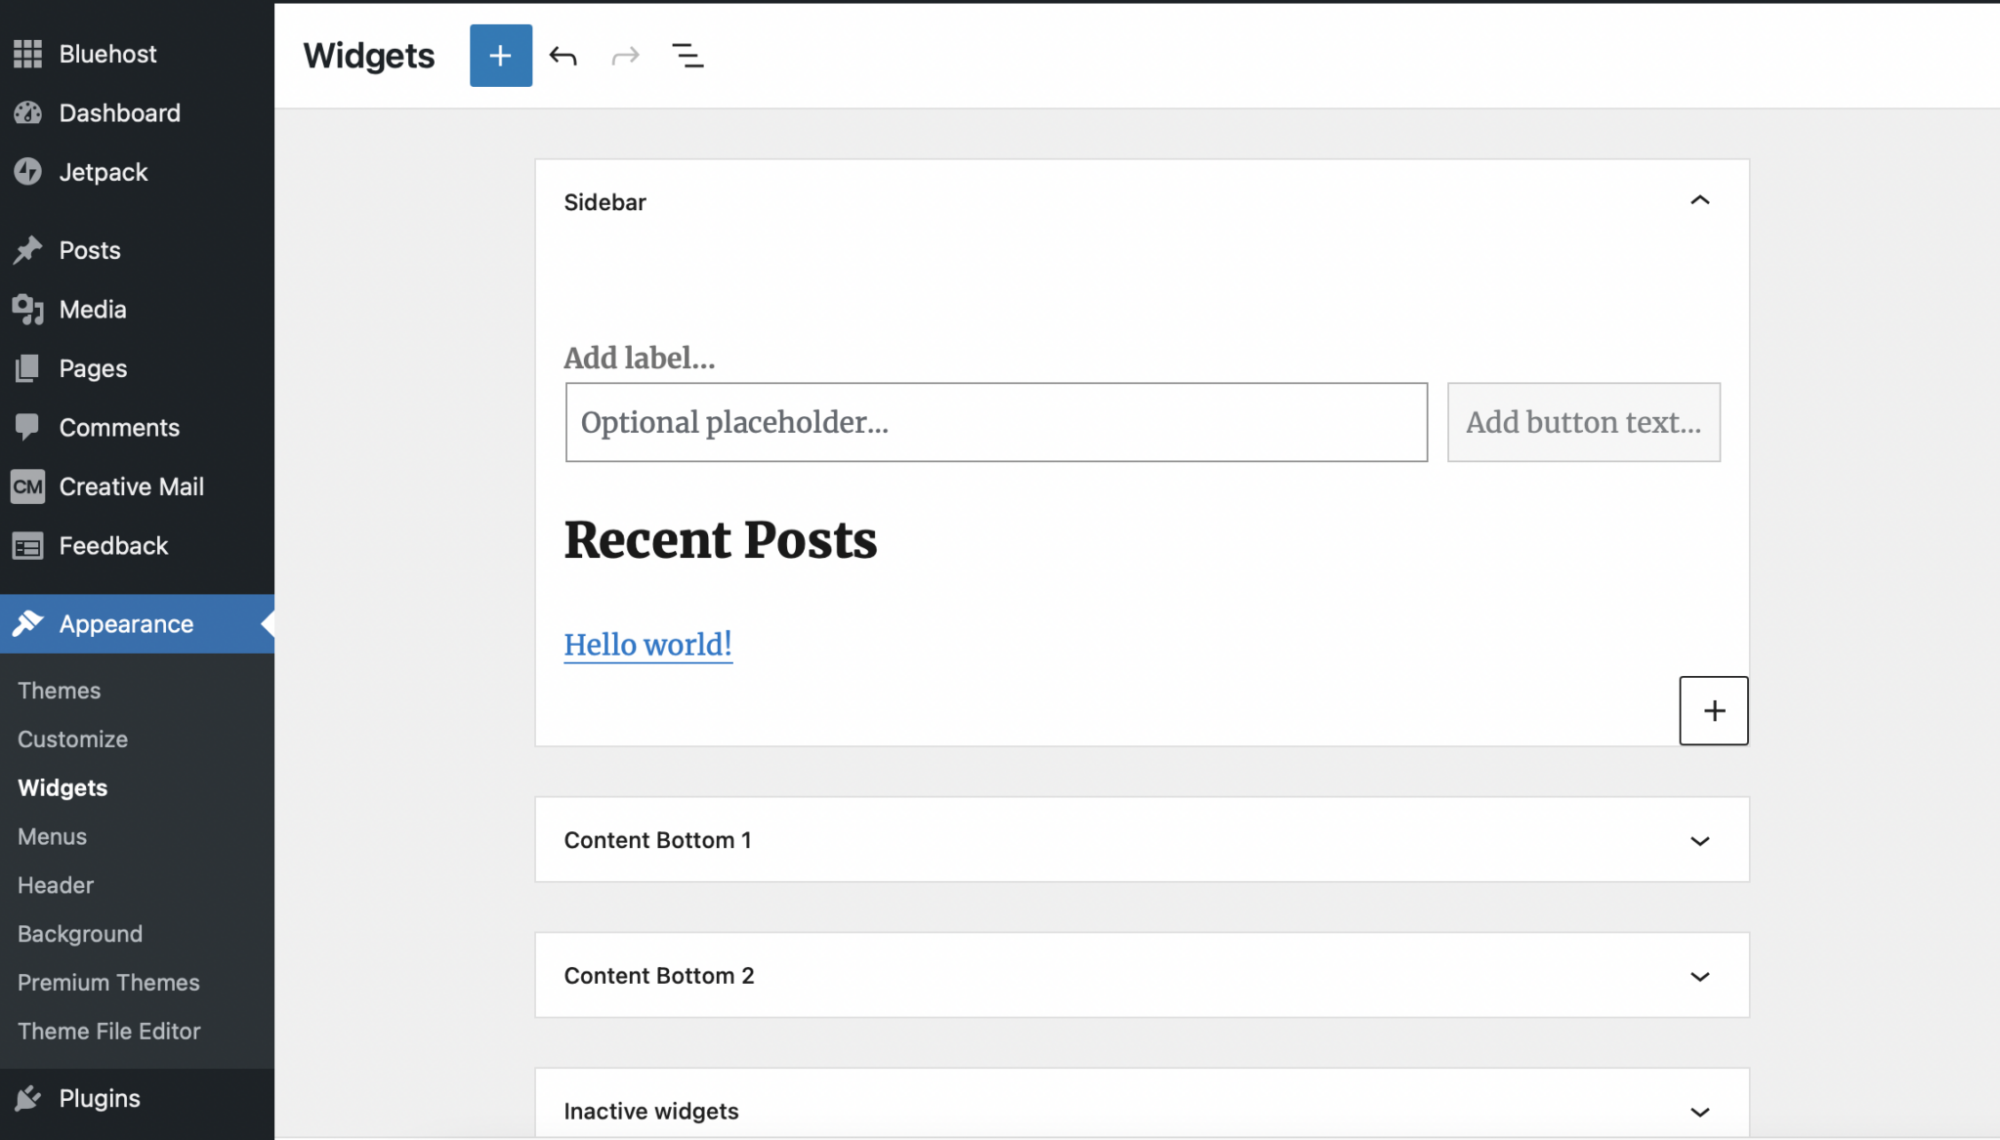
Task: Expand the Content Bottom 2 area
Action: point(1699,977)
